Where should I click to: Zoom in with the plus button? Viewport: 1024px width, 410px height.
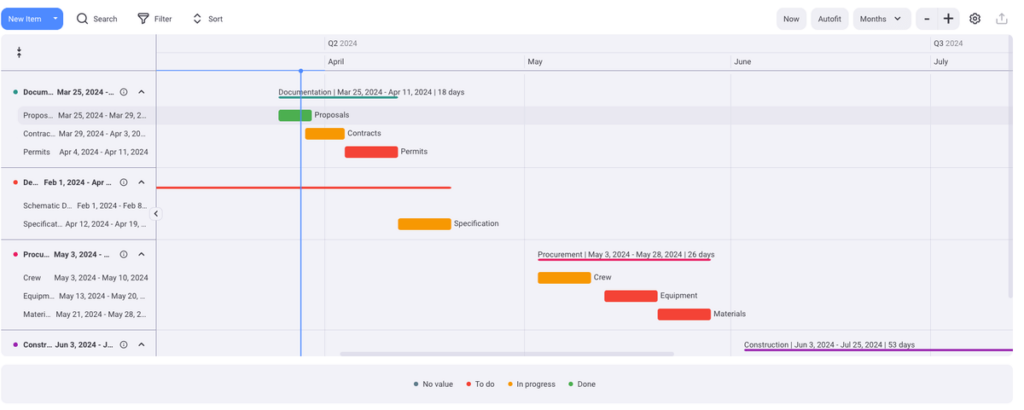point(948,19)
